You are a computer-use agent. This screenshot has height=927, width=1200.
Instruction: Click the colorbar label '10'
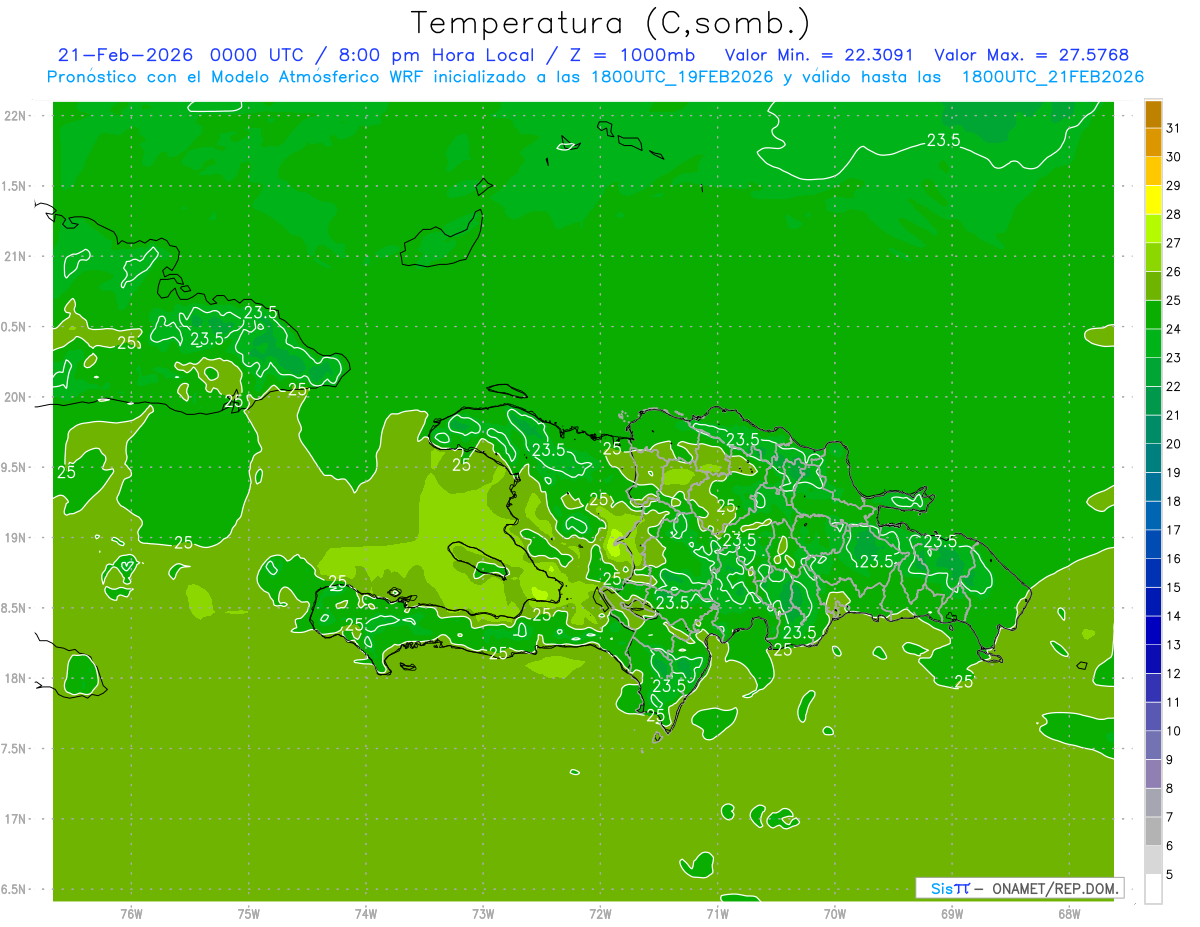click(x=1174, y=731)
